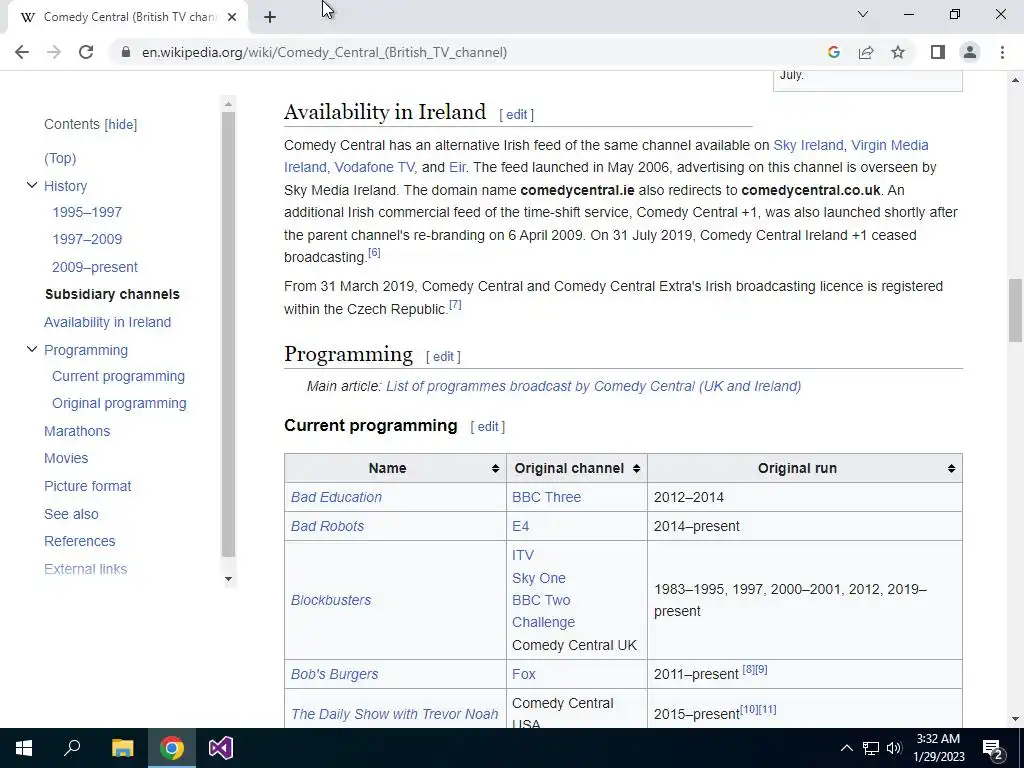Select the Comedy Central Wikipedia tab
Viewport: 1024px width, 768px height.
128,17
